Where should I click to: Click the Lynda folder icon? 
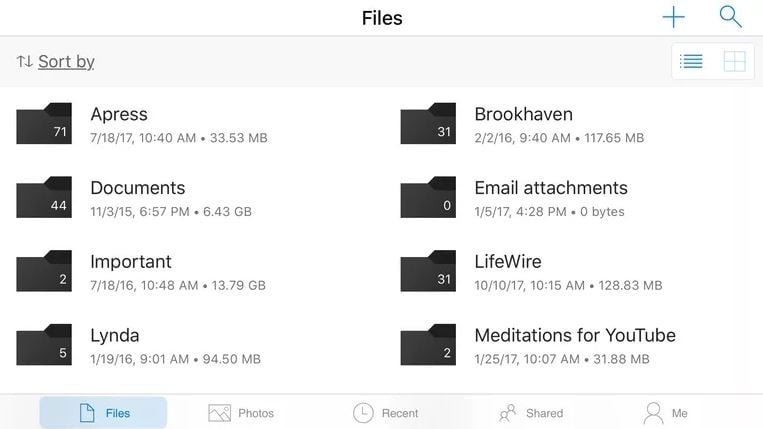tap(44, 346)
